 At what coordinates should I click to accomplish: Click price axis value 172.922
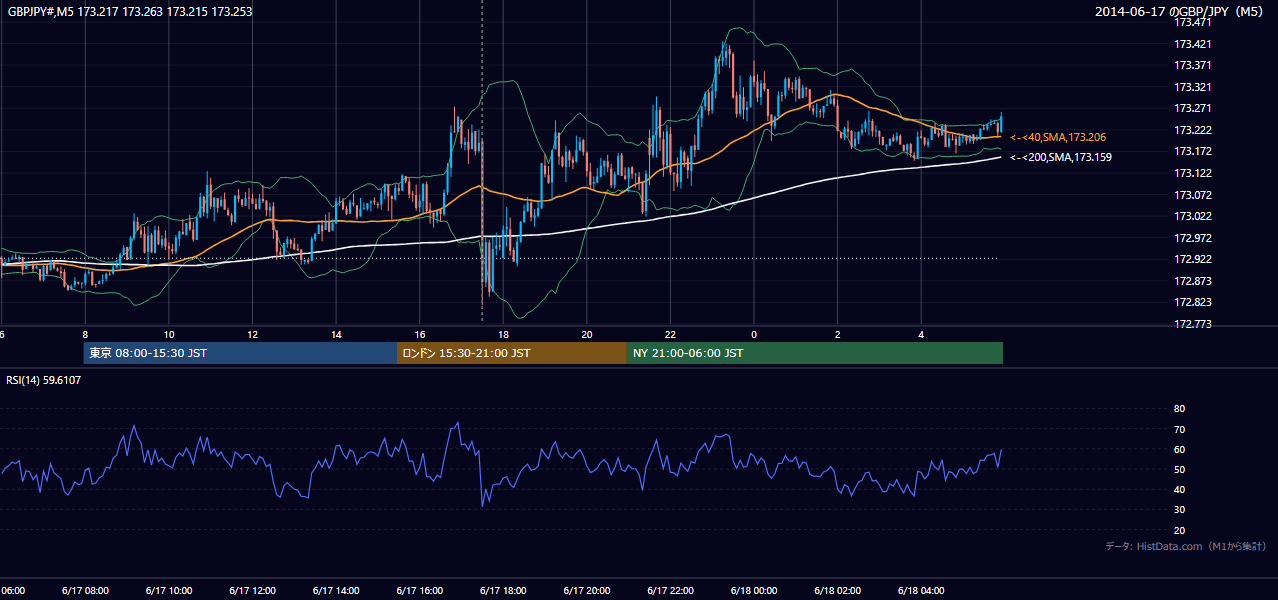coord(1191,259)
